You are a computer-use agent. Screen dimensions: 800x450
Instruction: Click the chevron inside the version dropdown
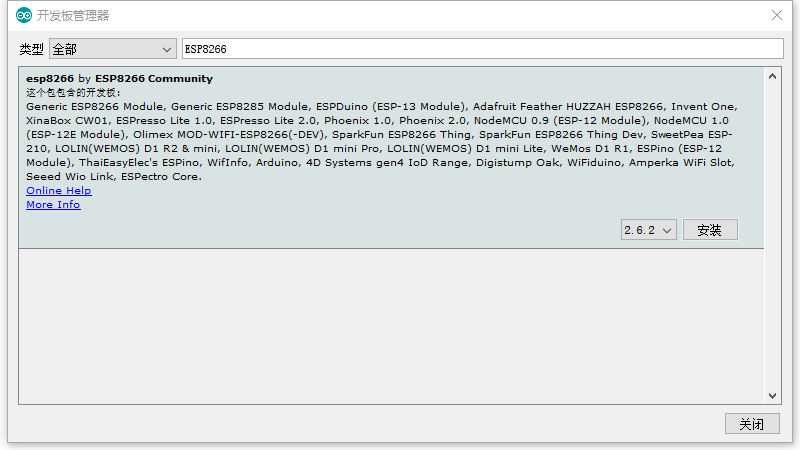tap(666, 231)
